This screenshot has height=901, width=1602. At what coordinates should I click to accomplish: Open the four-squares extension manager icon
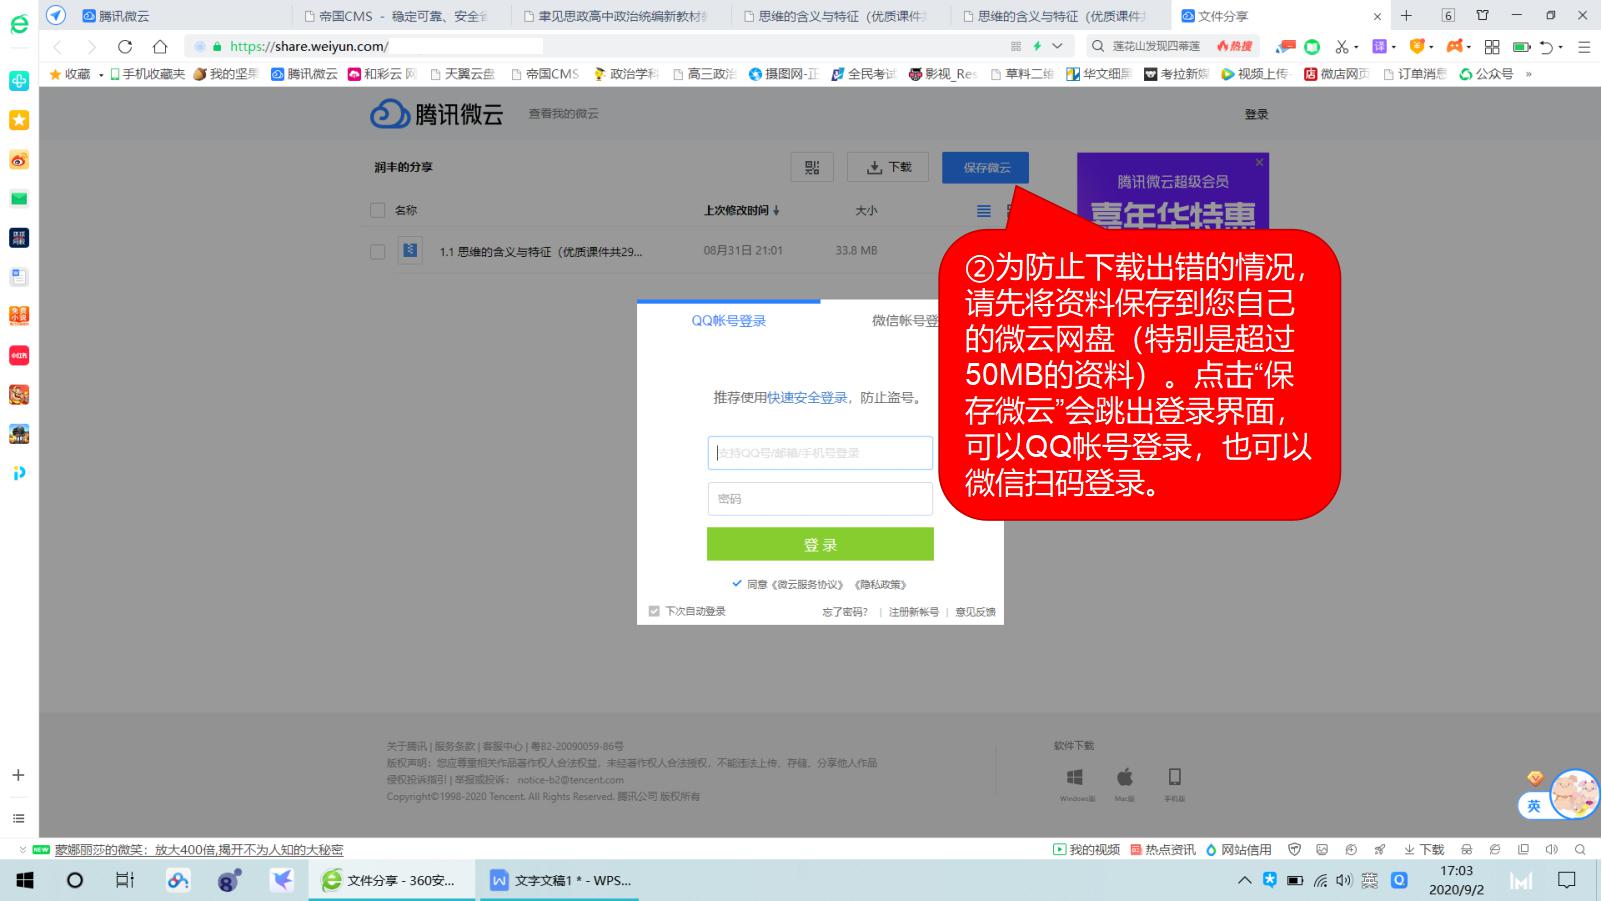(1492, 46)
